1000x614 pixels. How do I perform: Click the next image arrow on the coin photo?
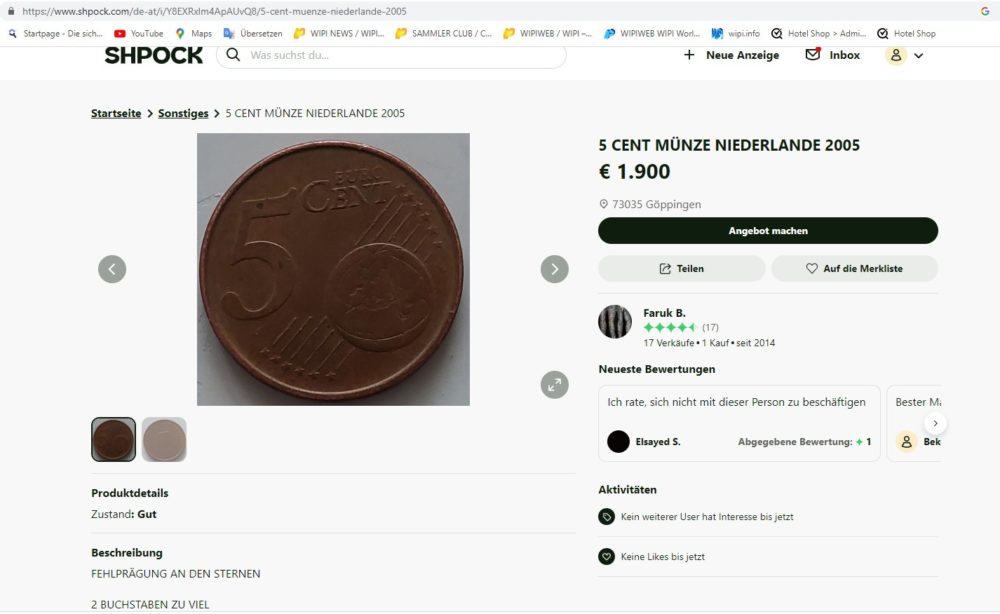coord(554,269)
